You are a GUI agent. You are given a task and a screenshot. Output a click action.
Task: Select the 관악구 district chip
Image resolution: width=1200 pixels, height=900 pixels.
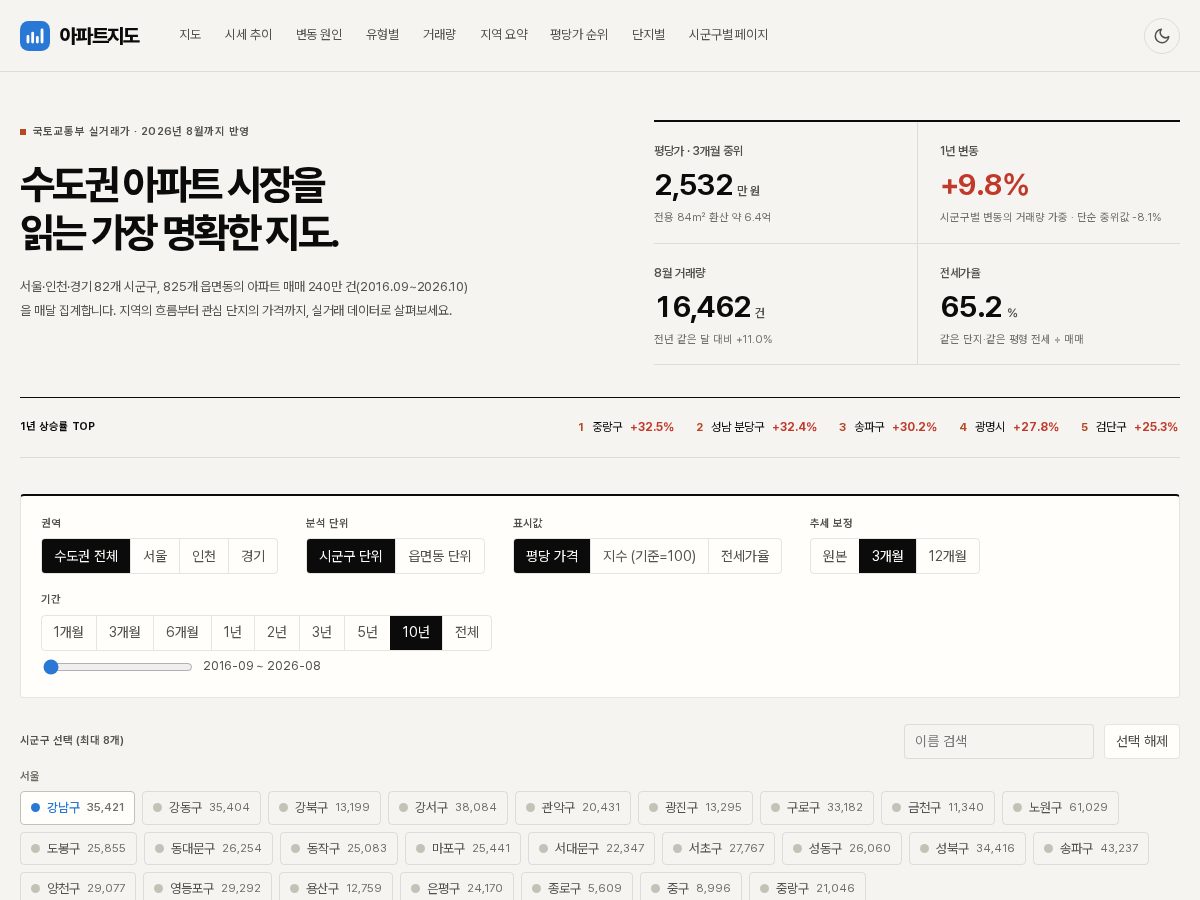pyautogui.click(x=573, y=808)
